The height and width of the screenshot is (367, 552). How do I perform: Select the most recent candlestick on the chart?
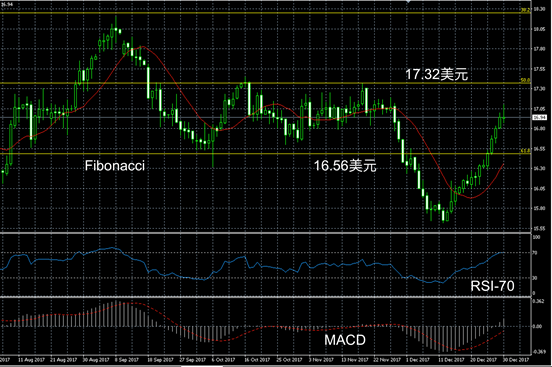(x=504, y=114)
